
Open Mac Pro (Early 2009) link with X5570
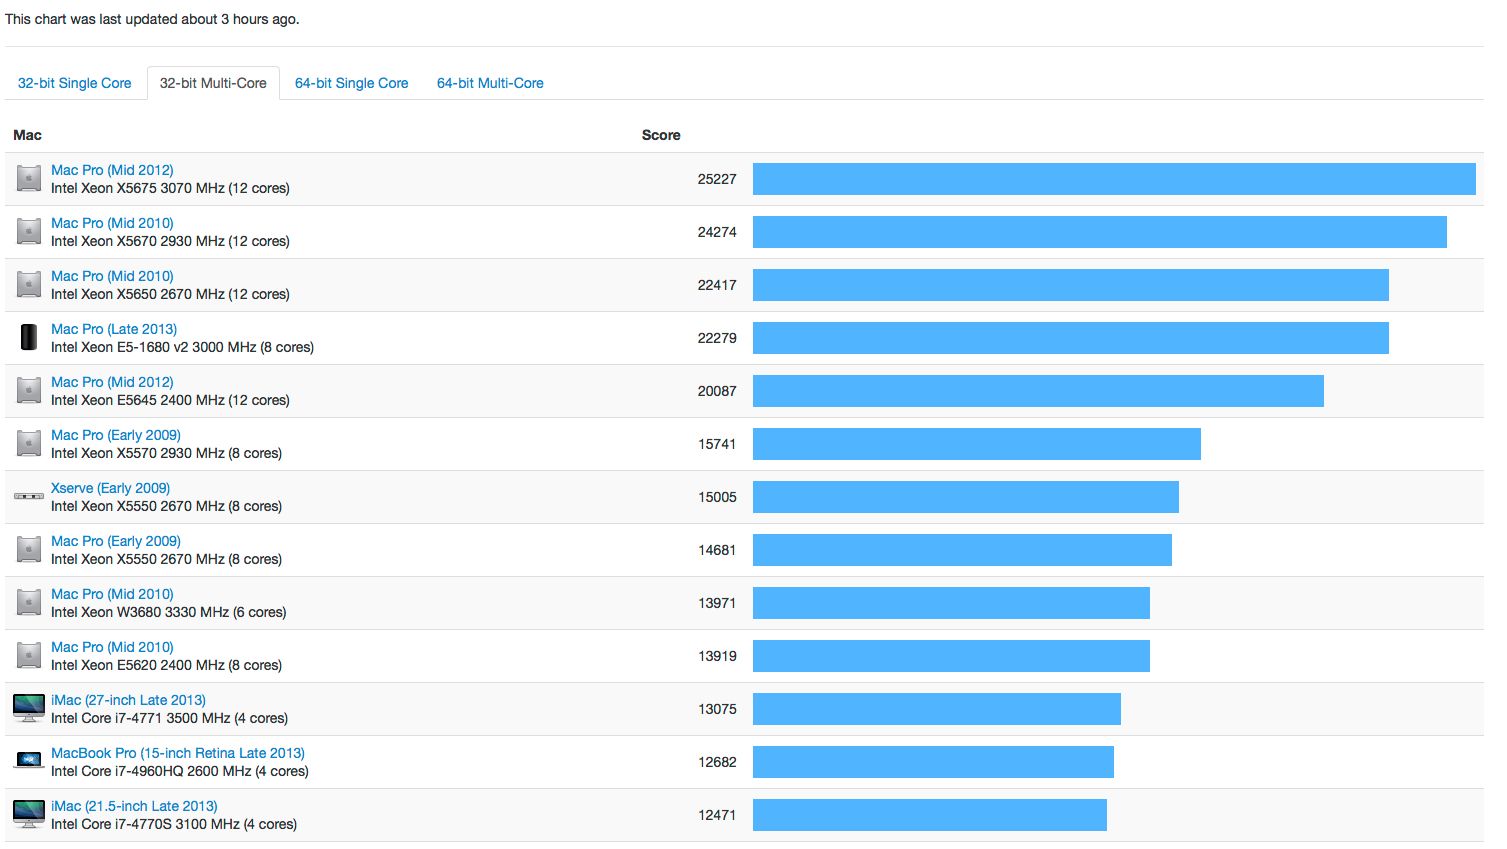[116, 435]
